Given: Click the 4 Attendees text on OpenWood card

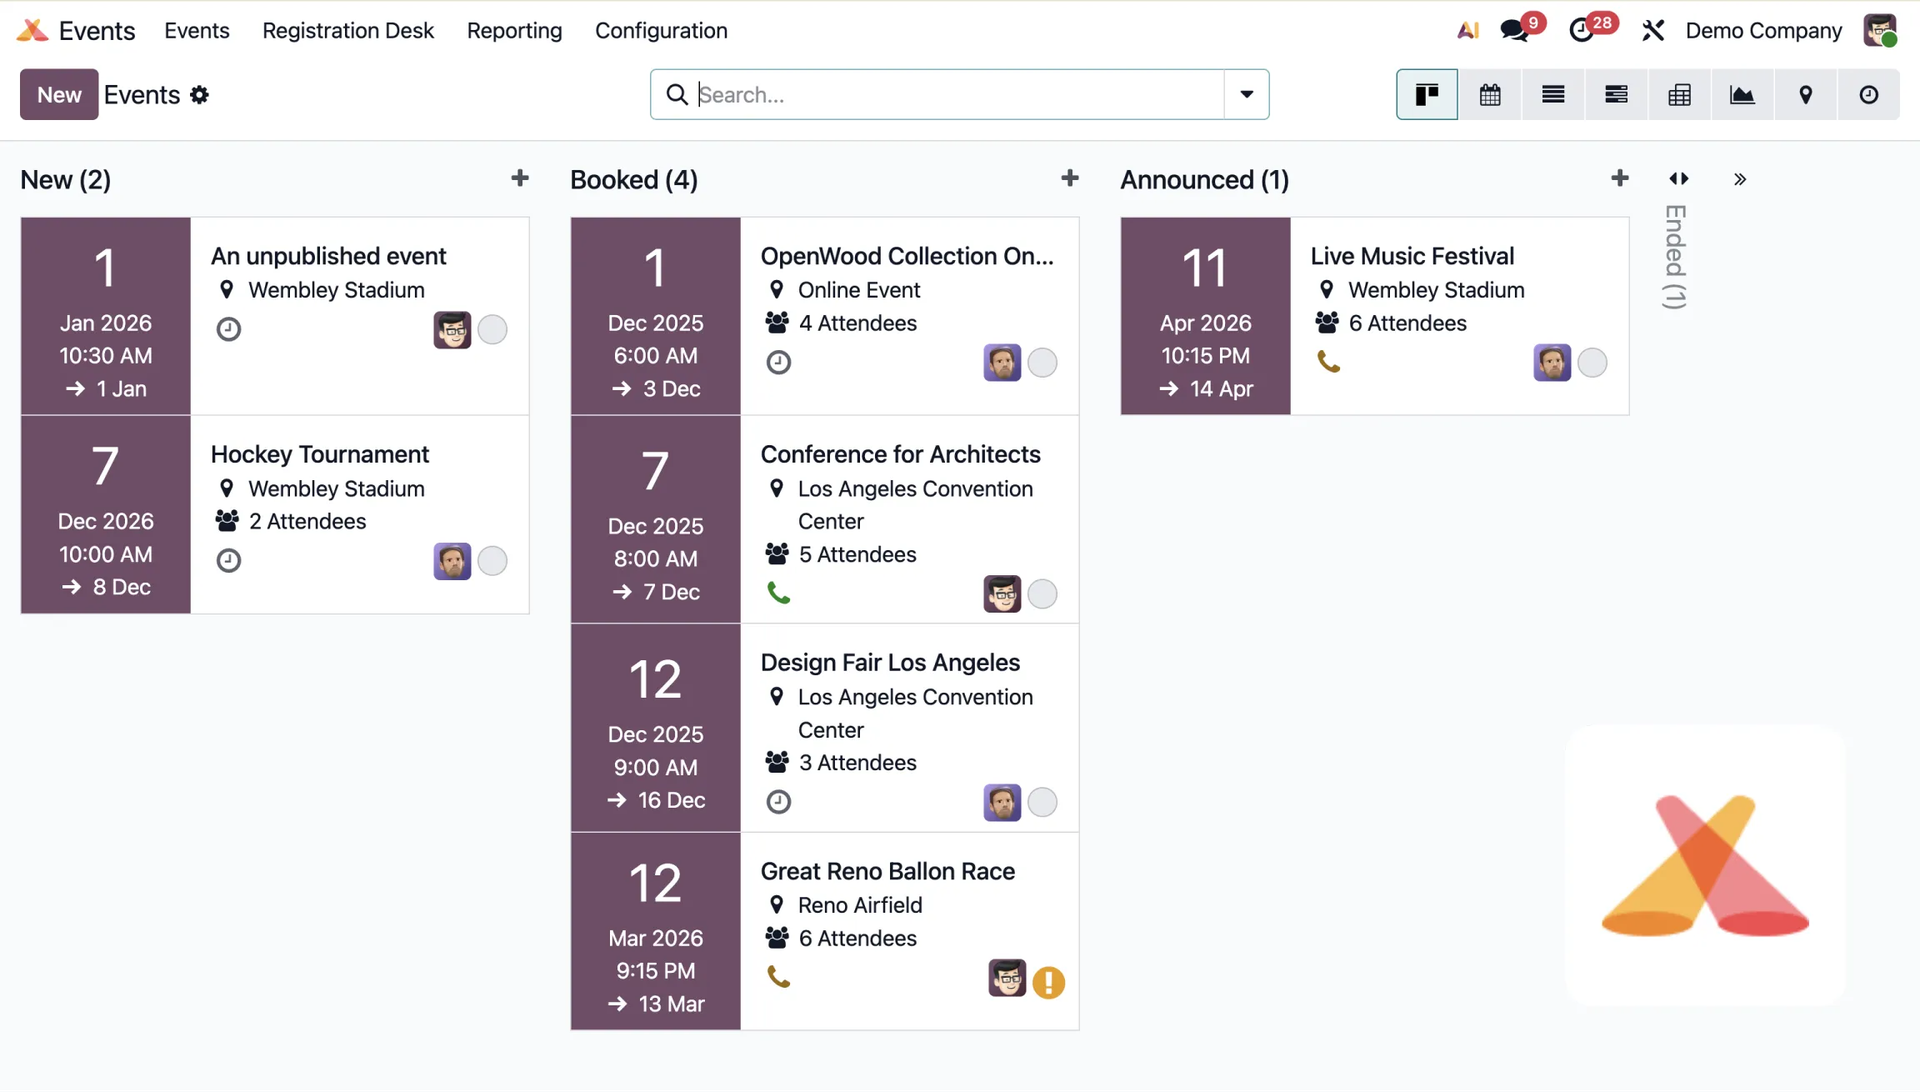Looking at the screenshot, I should [857, 323].
